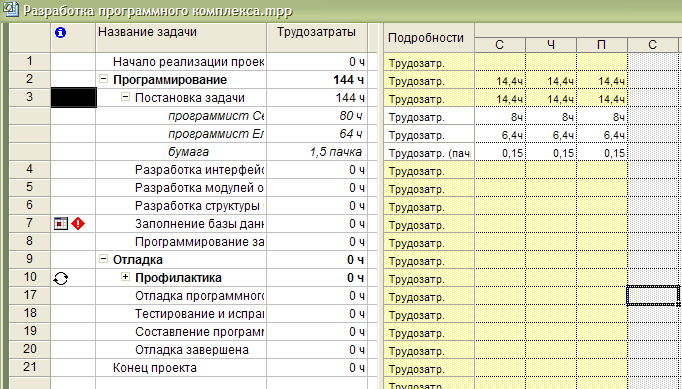Screen dimensions: 682x389
Task: Select row number 3 header
Action: 30,97
